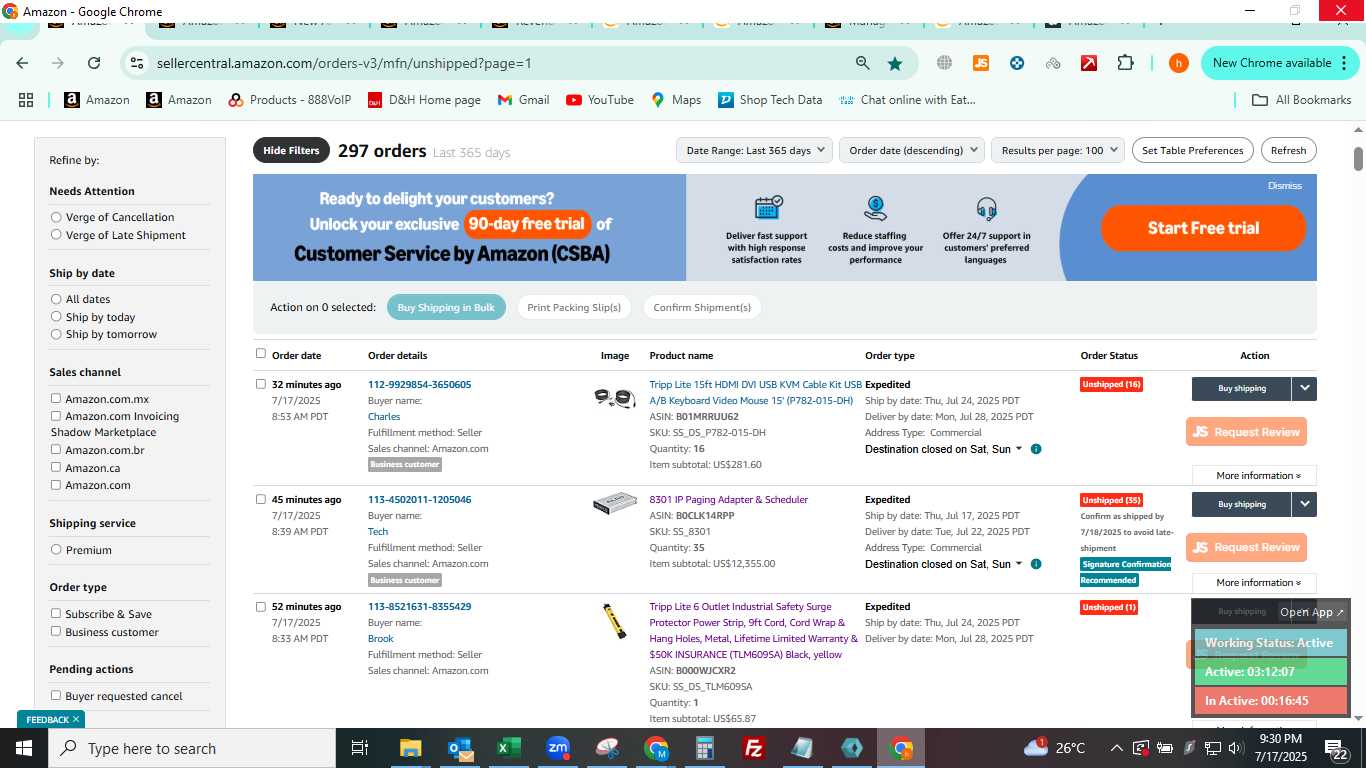Check the Subscribe & Save filter
This screenshot has height=768, width=1366.
coord(56,614)
